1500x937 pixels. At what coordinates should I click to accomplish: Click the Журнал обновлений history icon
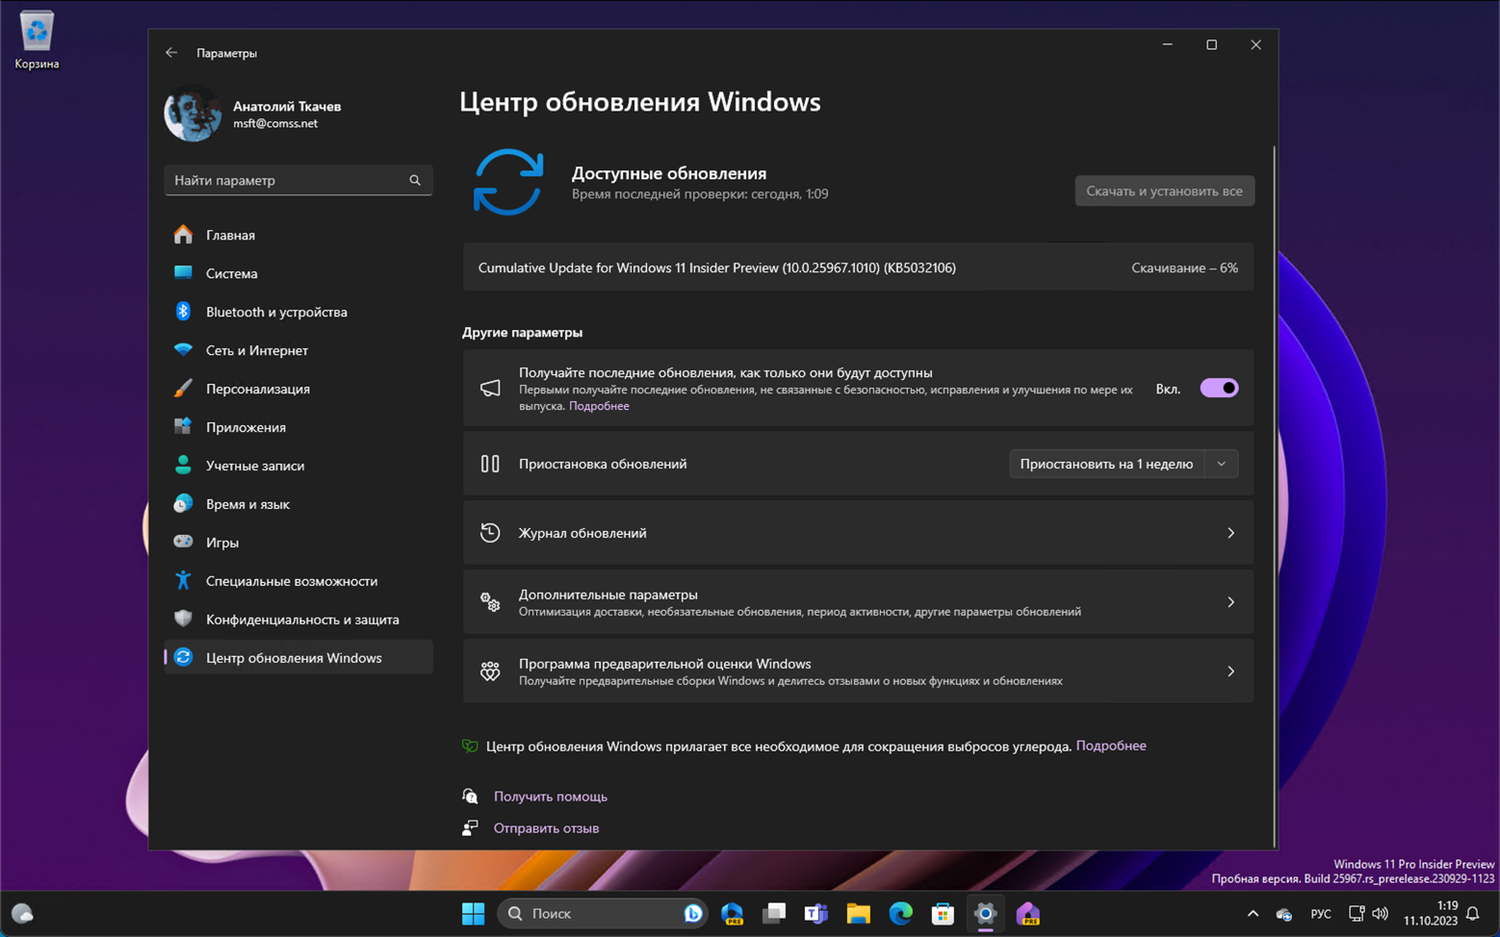(490, 533)
